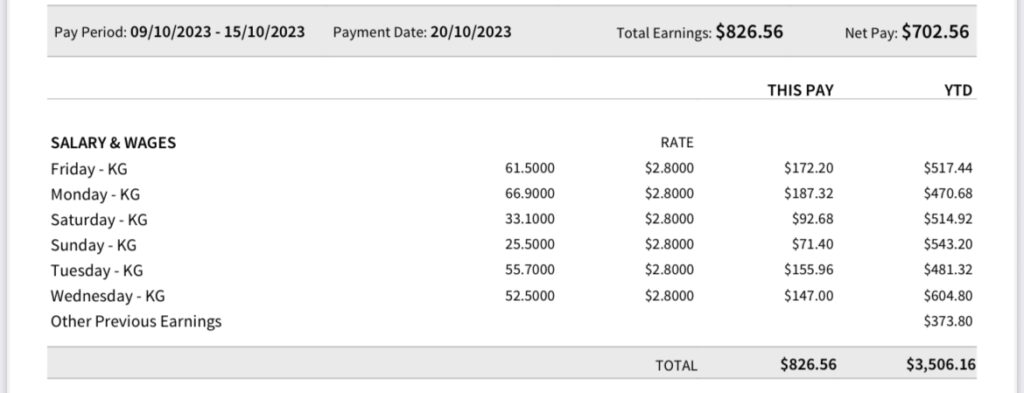
Task: Select the total this-pay amount $826.56 in footer
Action: (808, 365)
